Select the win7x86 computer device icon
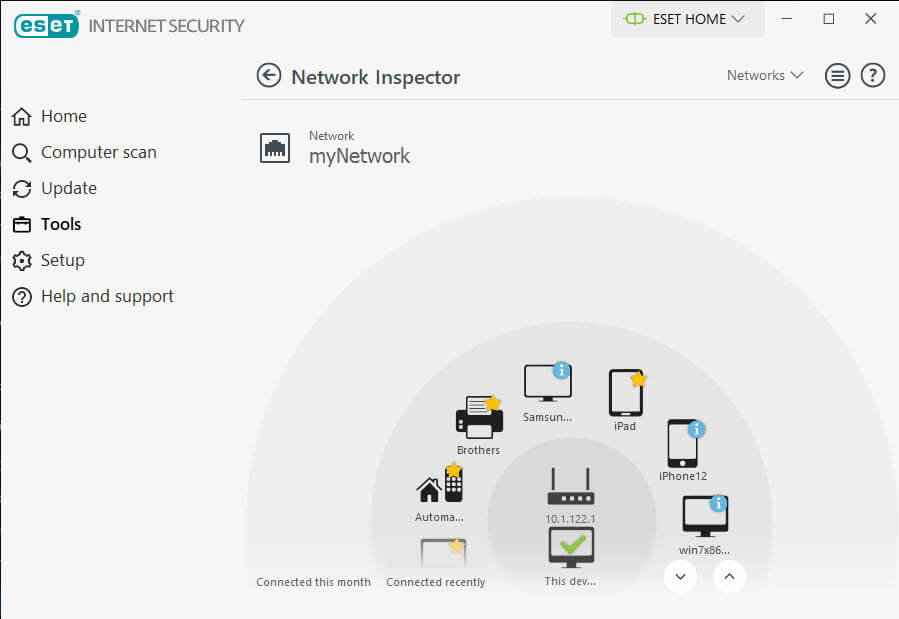 [x=705, y=516]
